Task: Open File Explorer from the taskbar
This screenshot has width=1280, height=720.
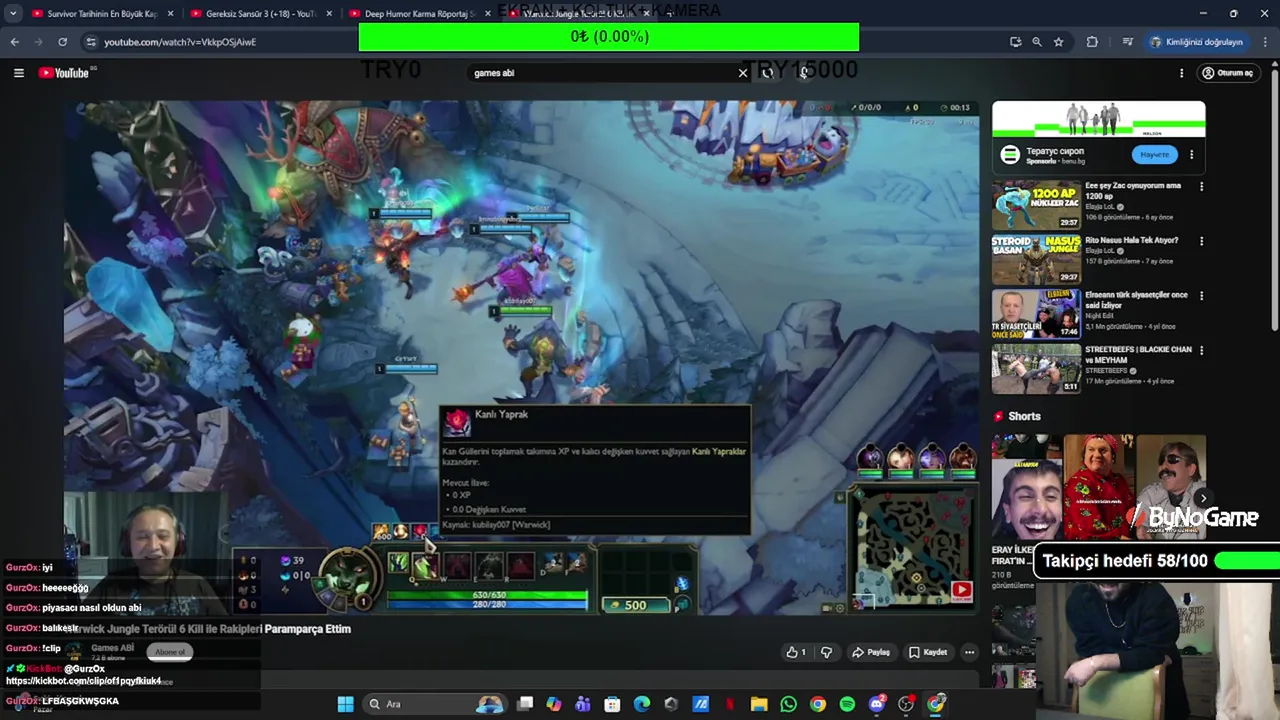Action: (759, 704)
